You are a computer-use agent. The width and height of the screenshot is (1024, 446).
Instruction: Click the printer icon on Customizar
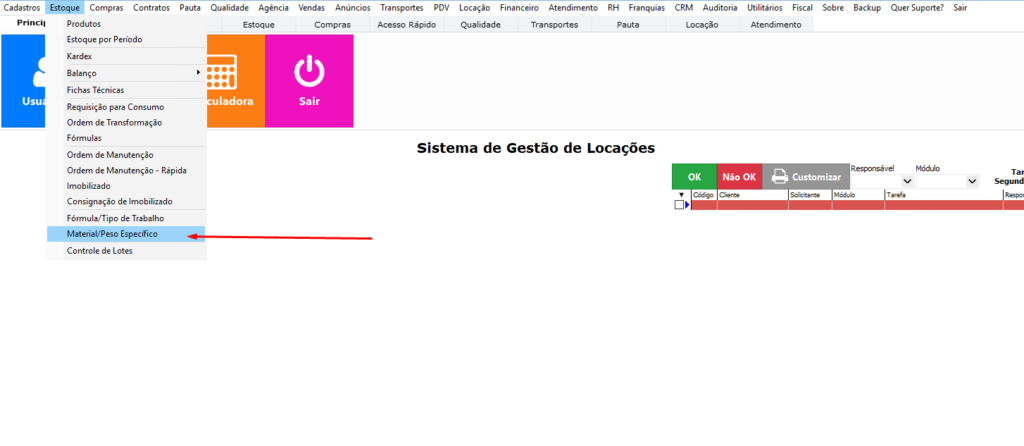pyautogui.click(x=778, y=177)
